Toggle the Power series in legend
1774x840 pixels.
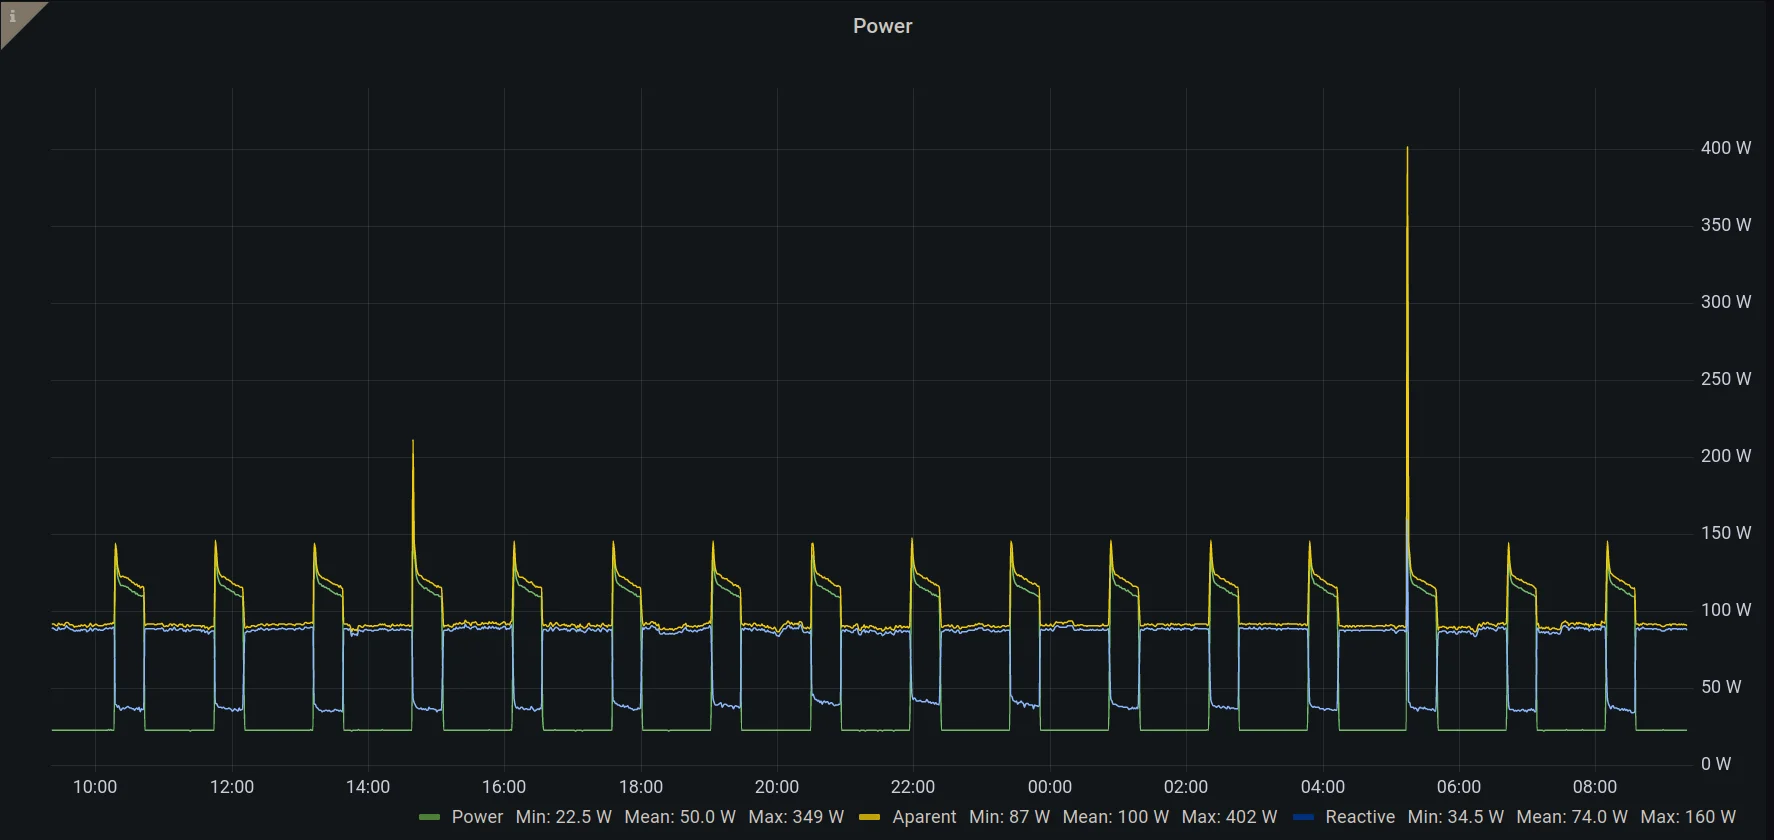tap(477, 817)
